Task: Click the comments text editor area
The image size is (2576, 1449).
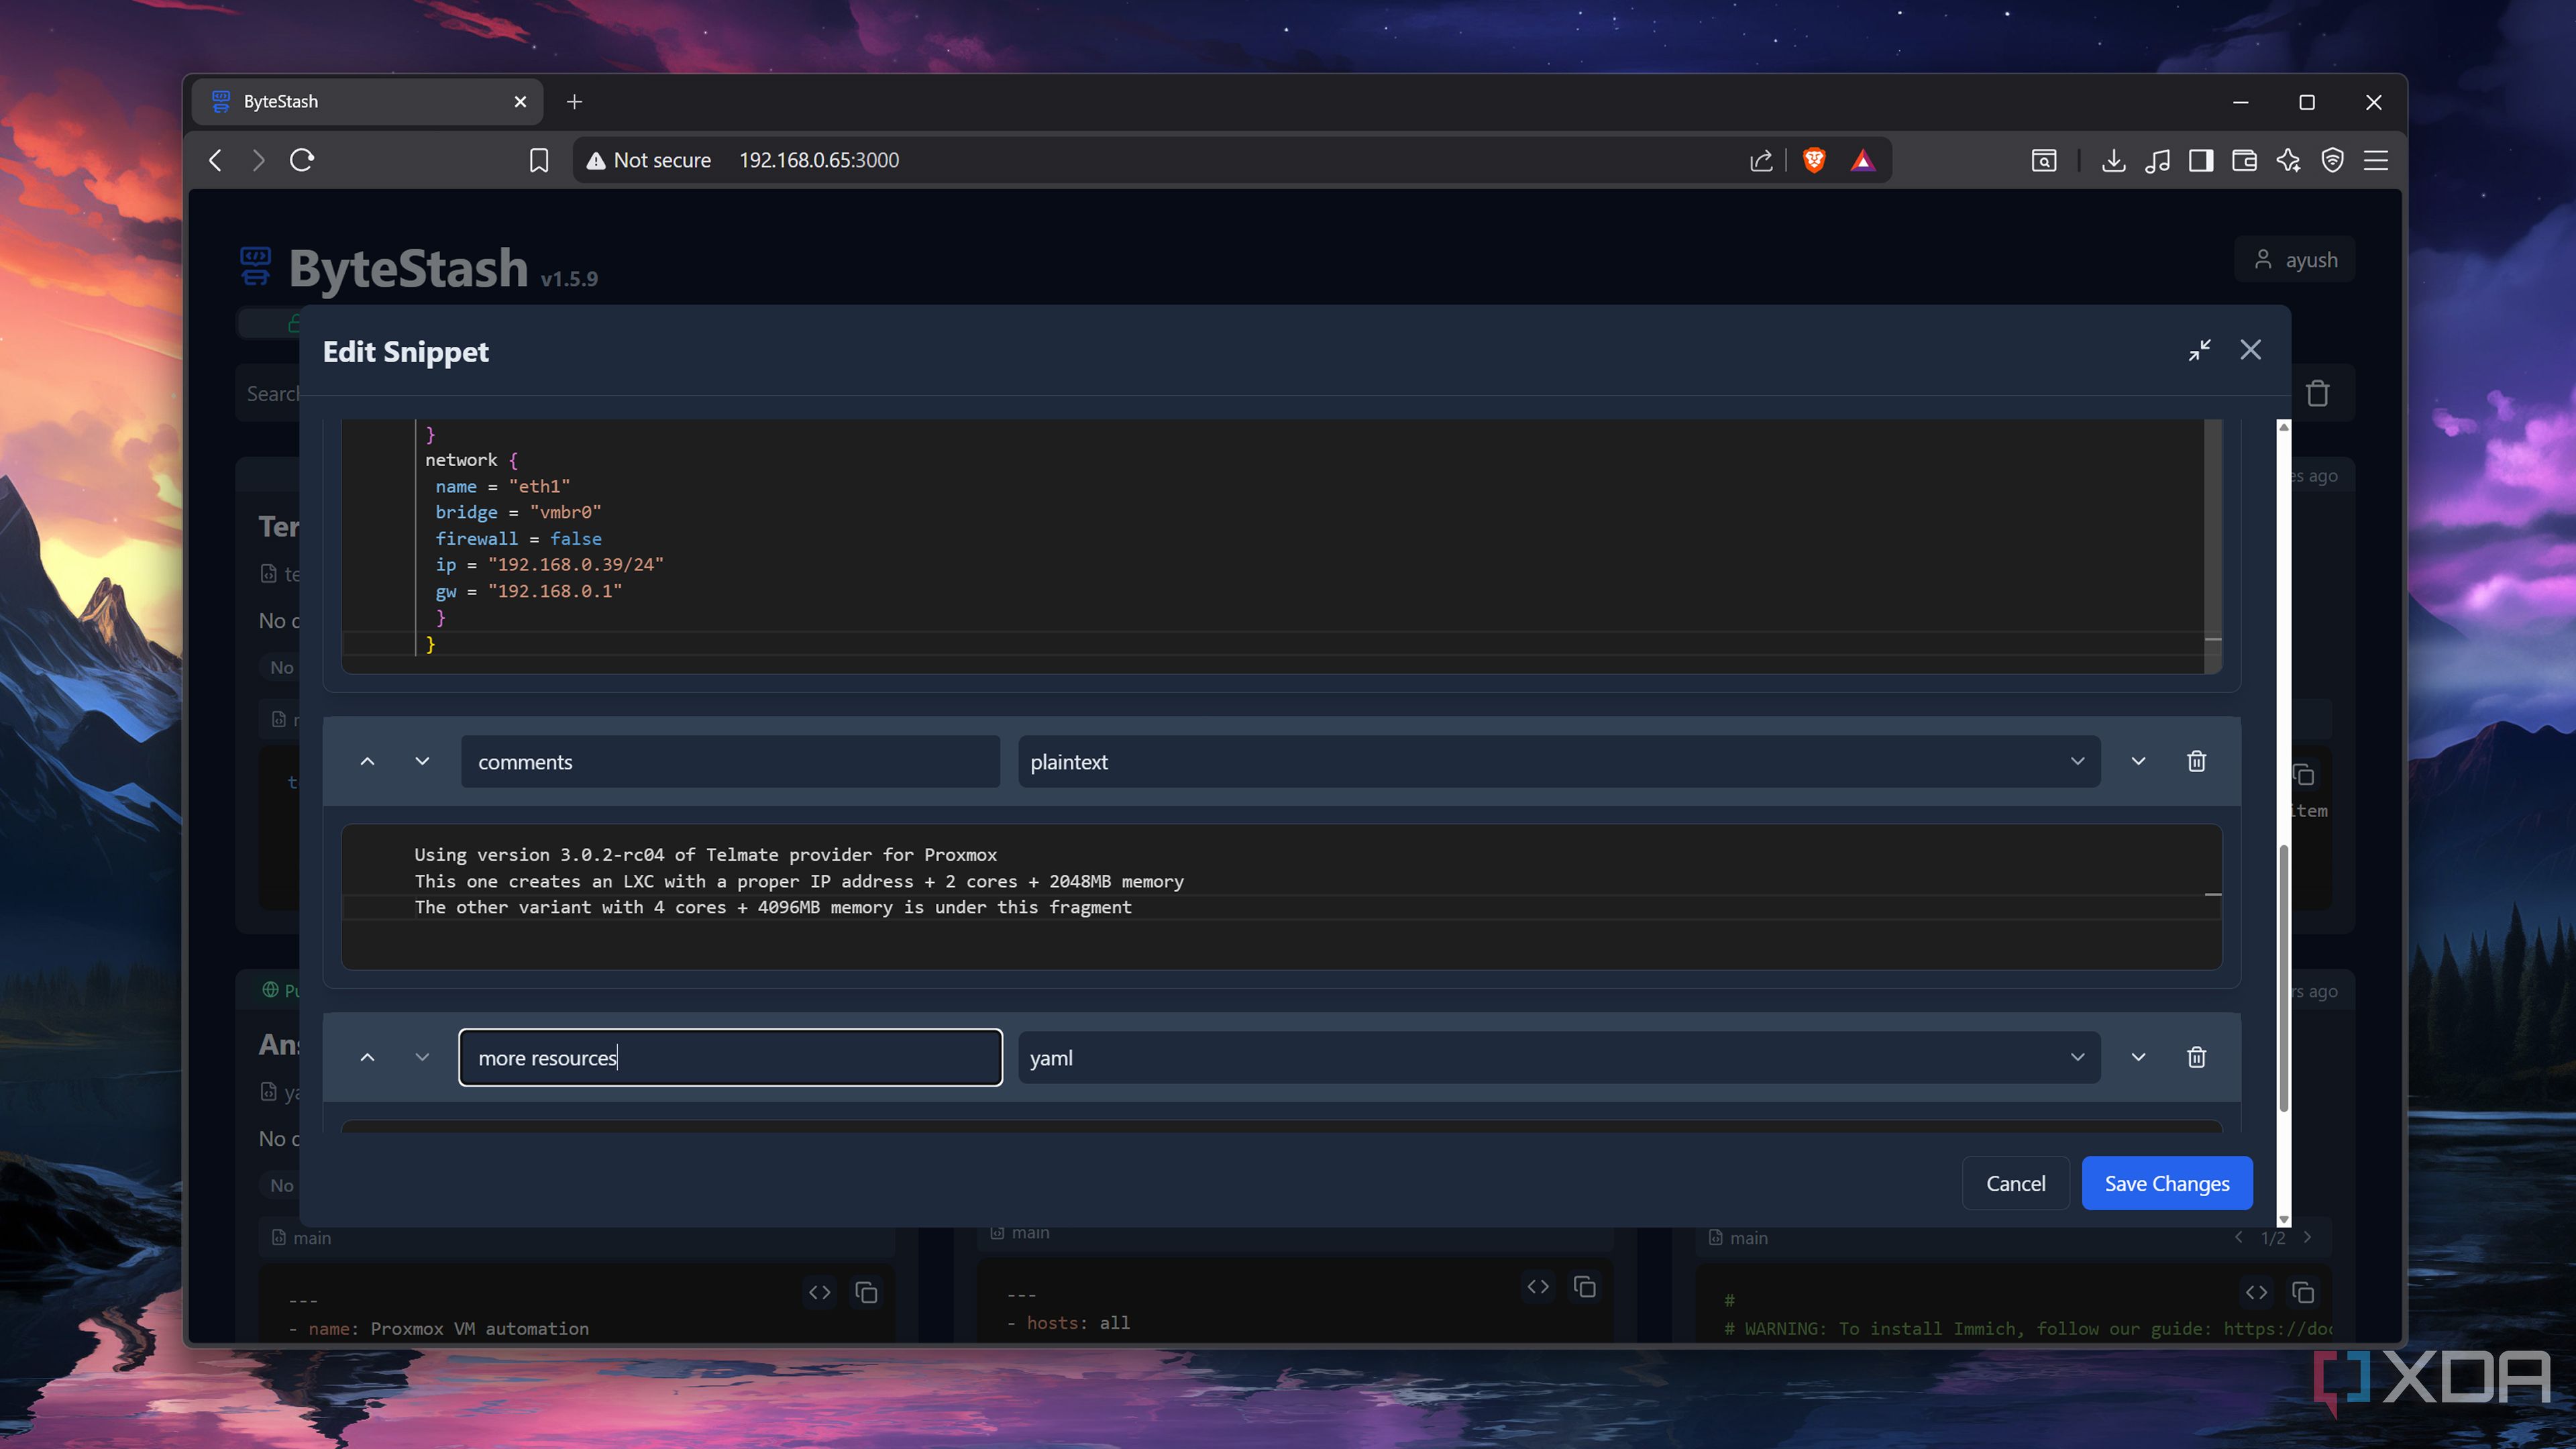Action: click(x=1281, y=896)
